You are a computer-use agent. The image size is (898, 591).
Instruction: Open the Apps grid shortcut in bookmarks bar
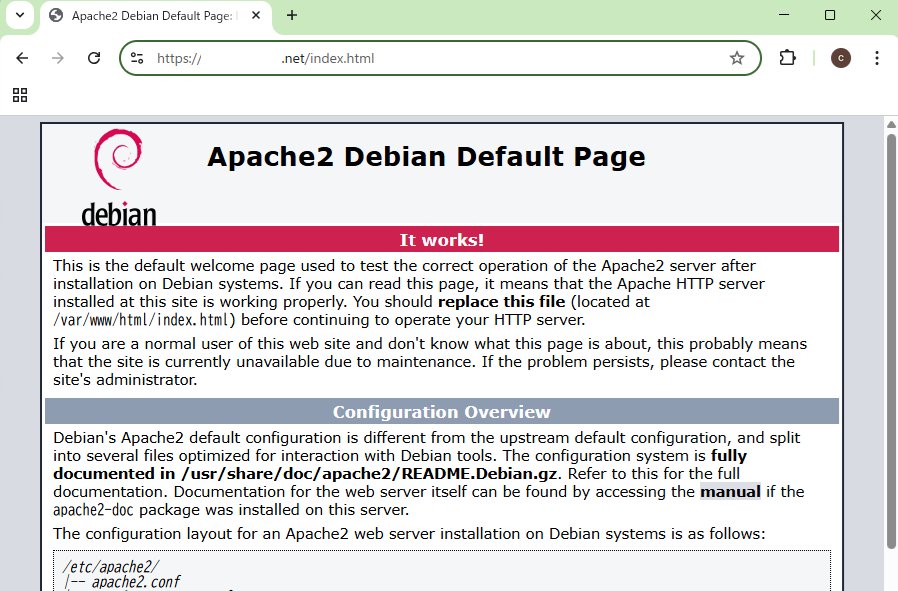pyautogui.click(x=20, y=95)
